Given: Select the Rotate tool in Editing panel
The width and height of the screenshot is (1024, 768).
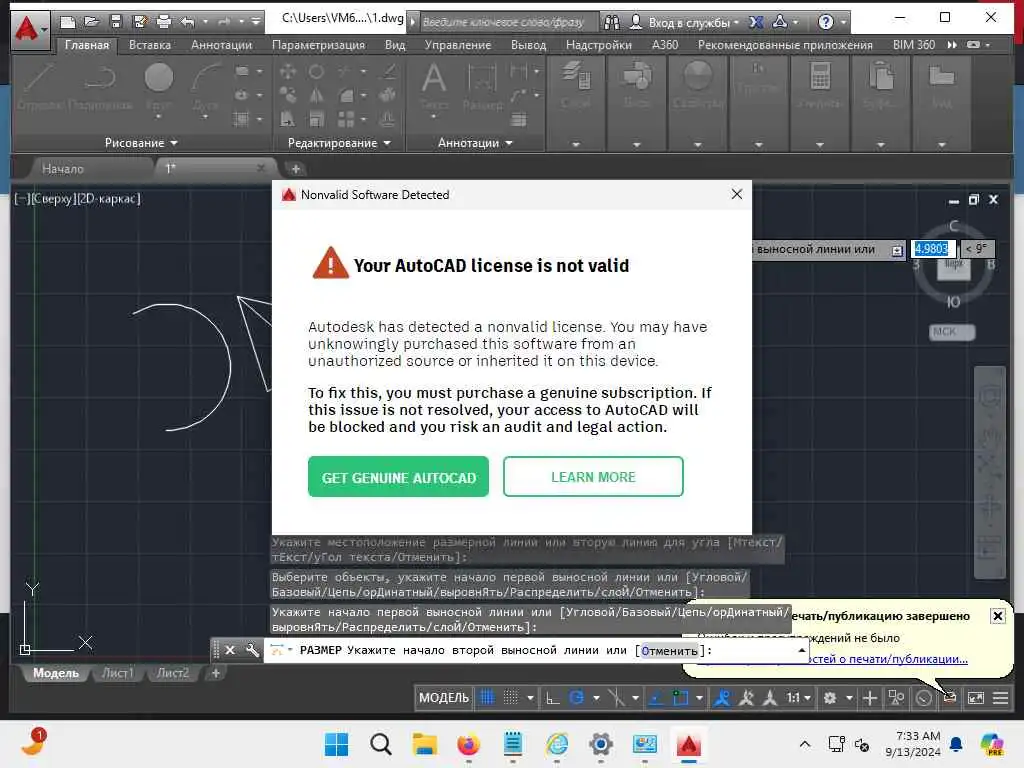Looking at the screenshot, I should [316, 71].
